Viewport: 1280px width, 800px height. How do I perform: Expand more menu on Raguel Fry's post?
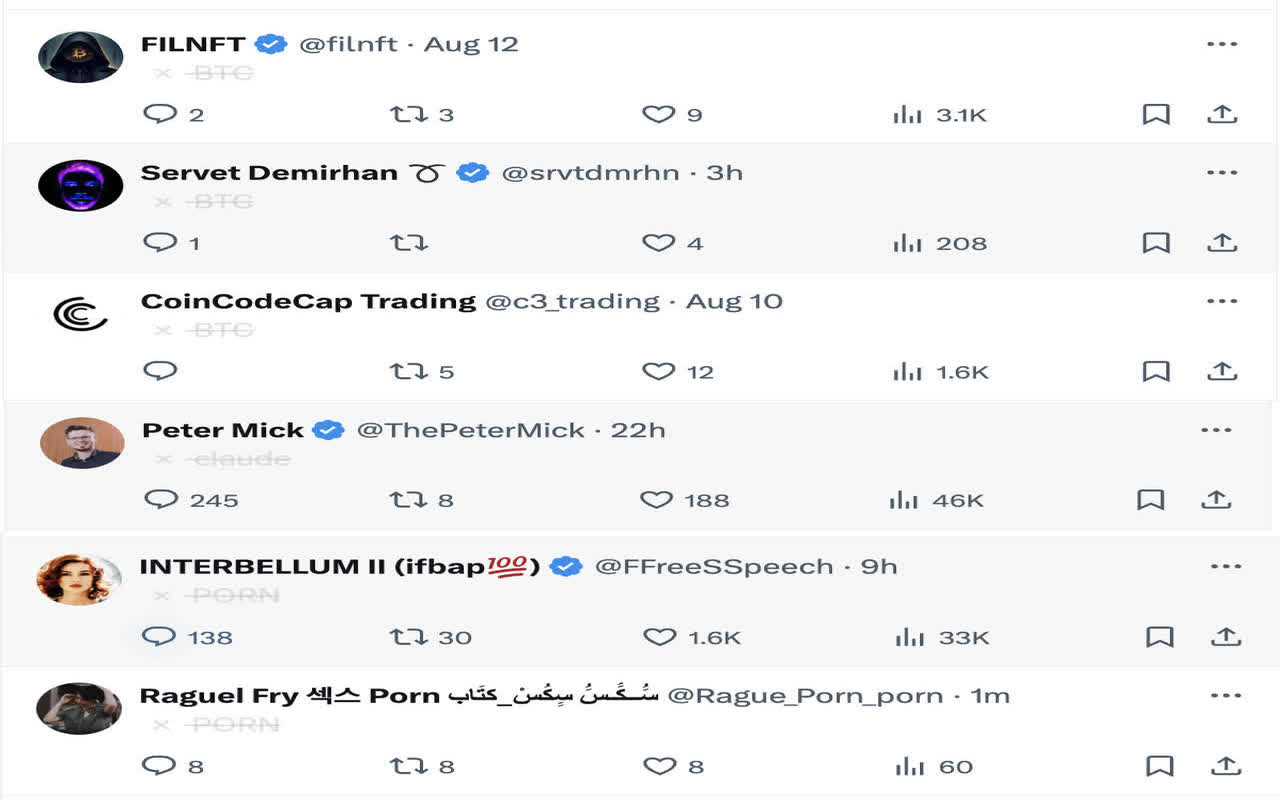pos(1226,695)
